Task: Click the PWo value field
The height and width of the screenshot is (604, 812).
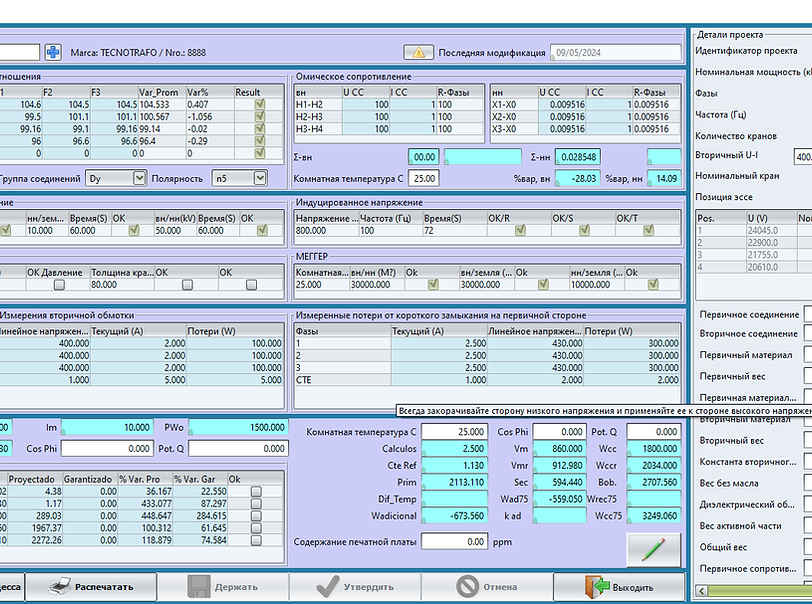Action: pyautogui.click(x=238, y=427)
